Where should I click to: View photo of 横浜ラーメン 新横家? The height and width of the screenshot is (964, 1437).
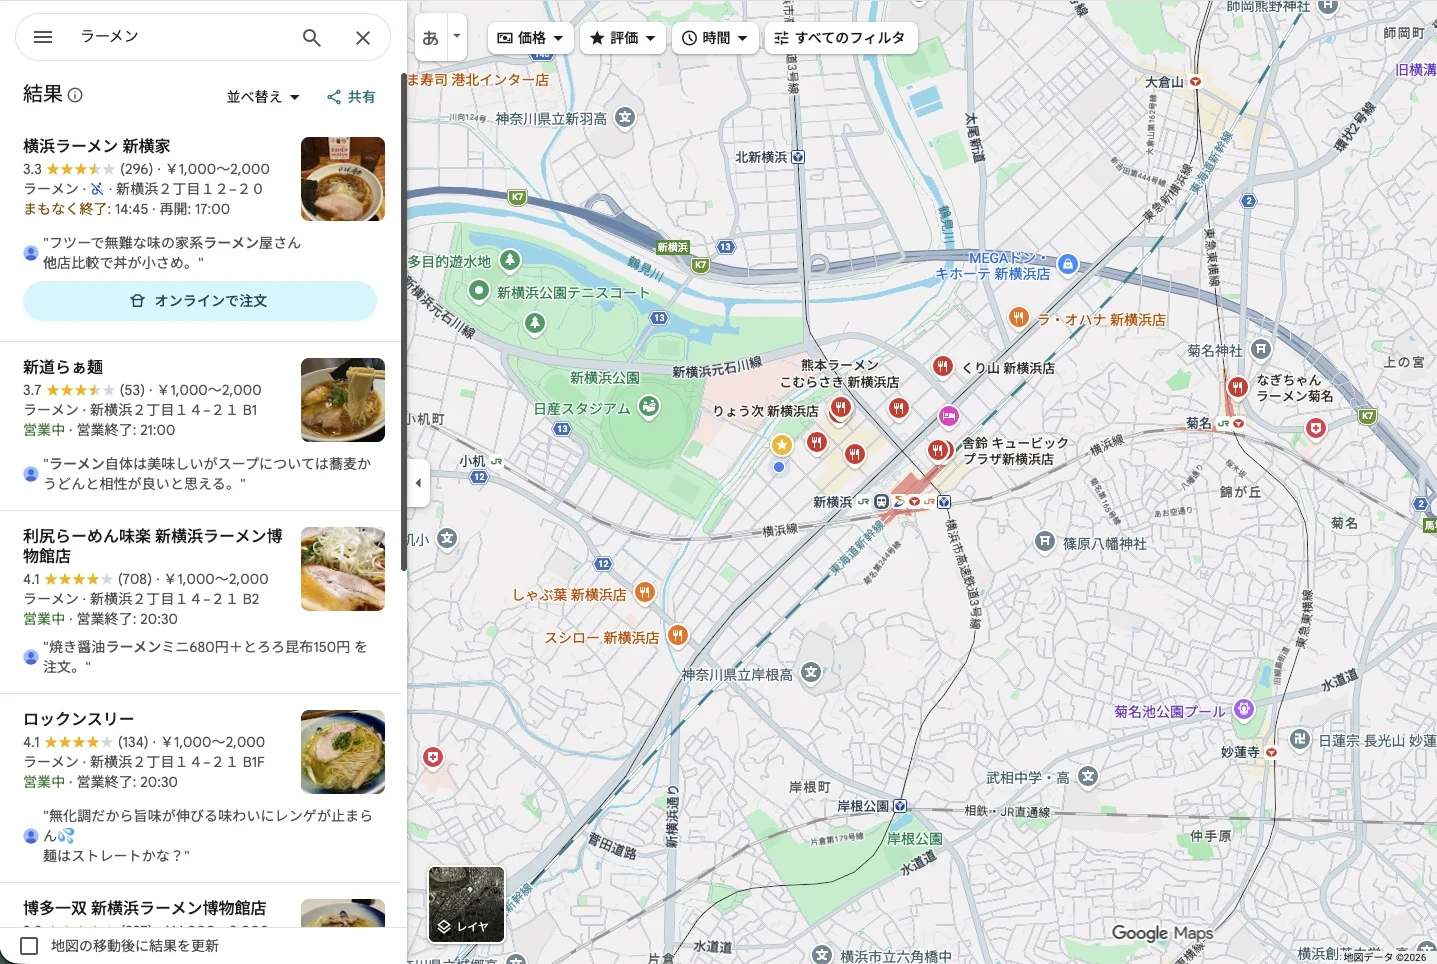[x=343, y=179]
